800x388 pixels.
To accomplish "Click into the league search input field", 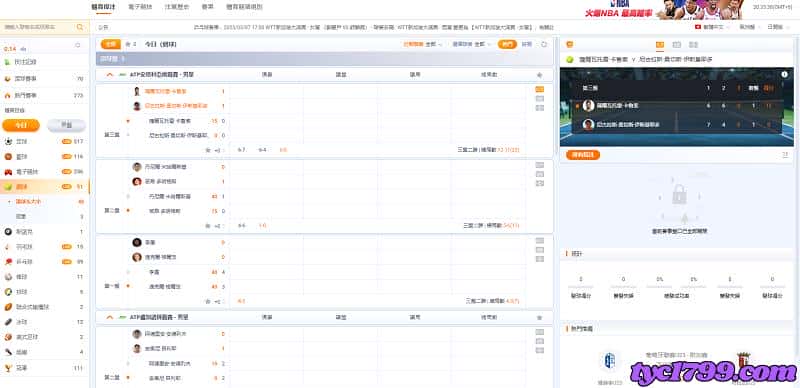I will (38, 27).
